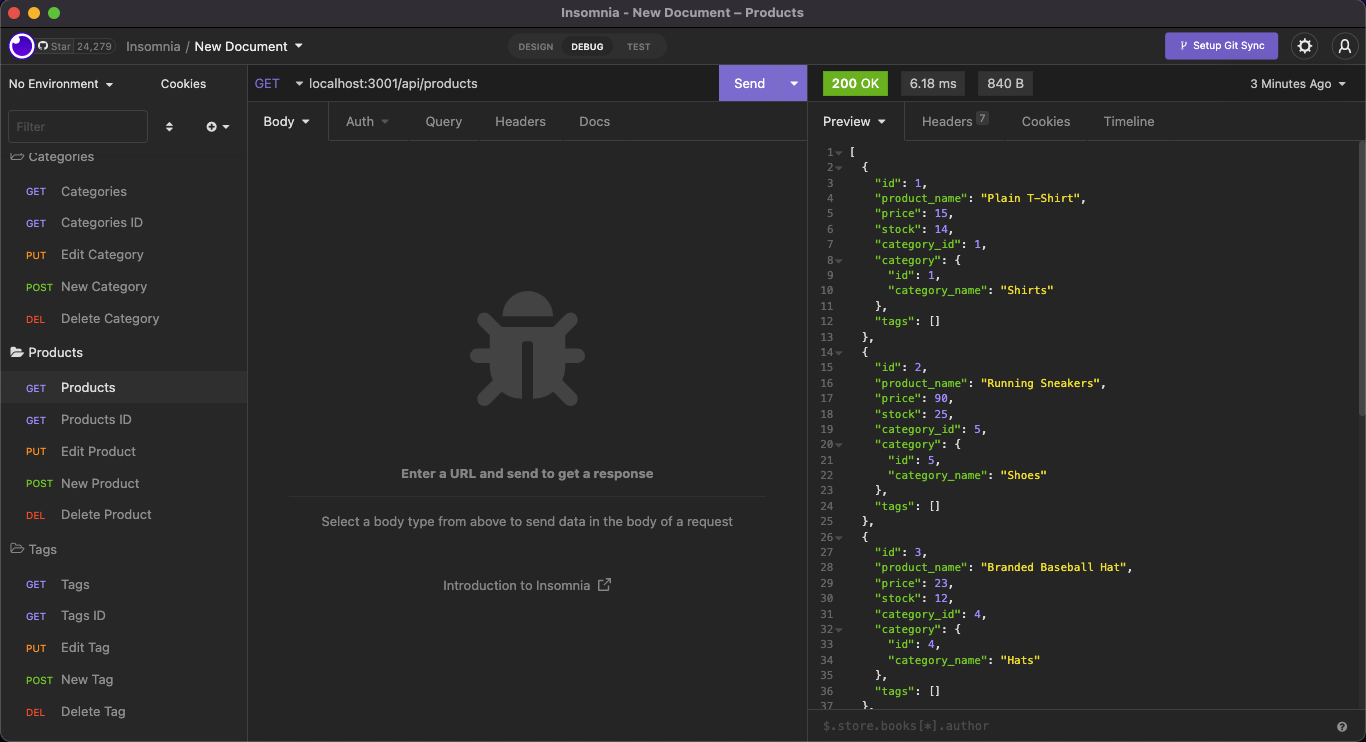The image size is (1366, 742).
Task: Select the GET Categories request
Action: tap(124, 192)
